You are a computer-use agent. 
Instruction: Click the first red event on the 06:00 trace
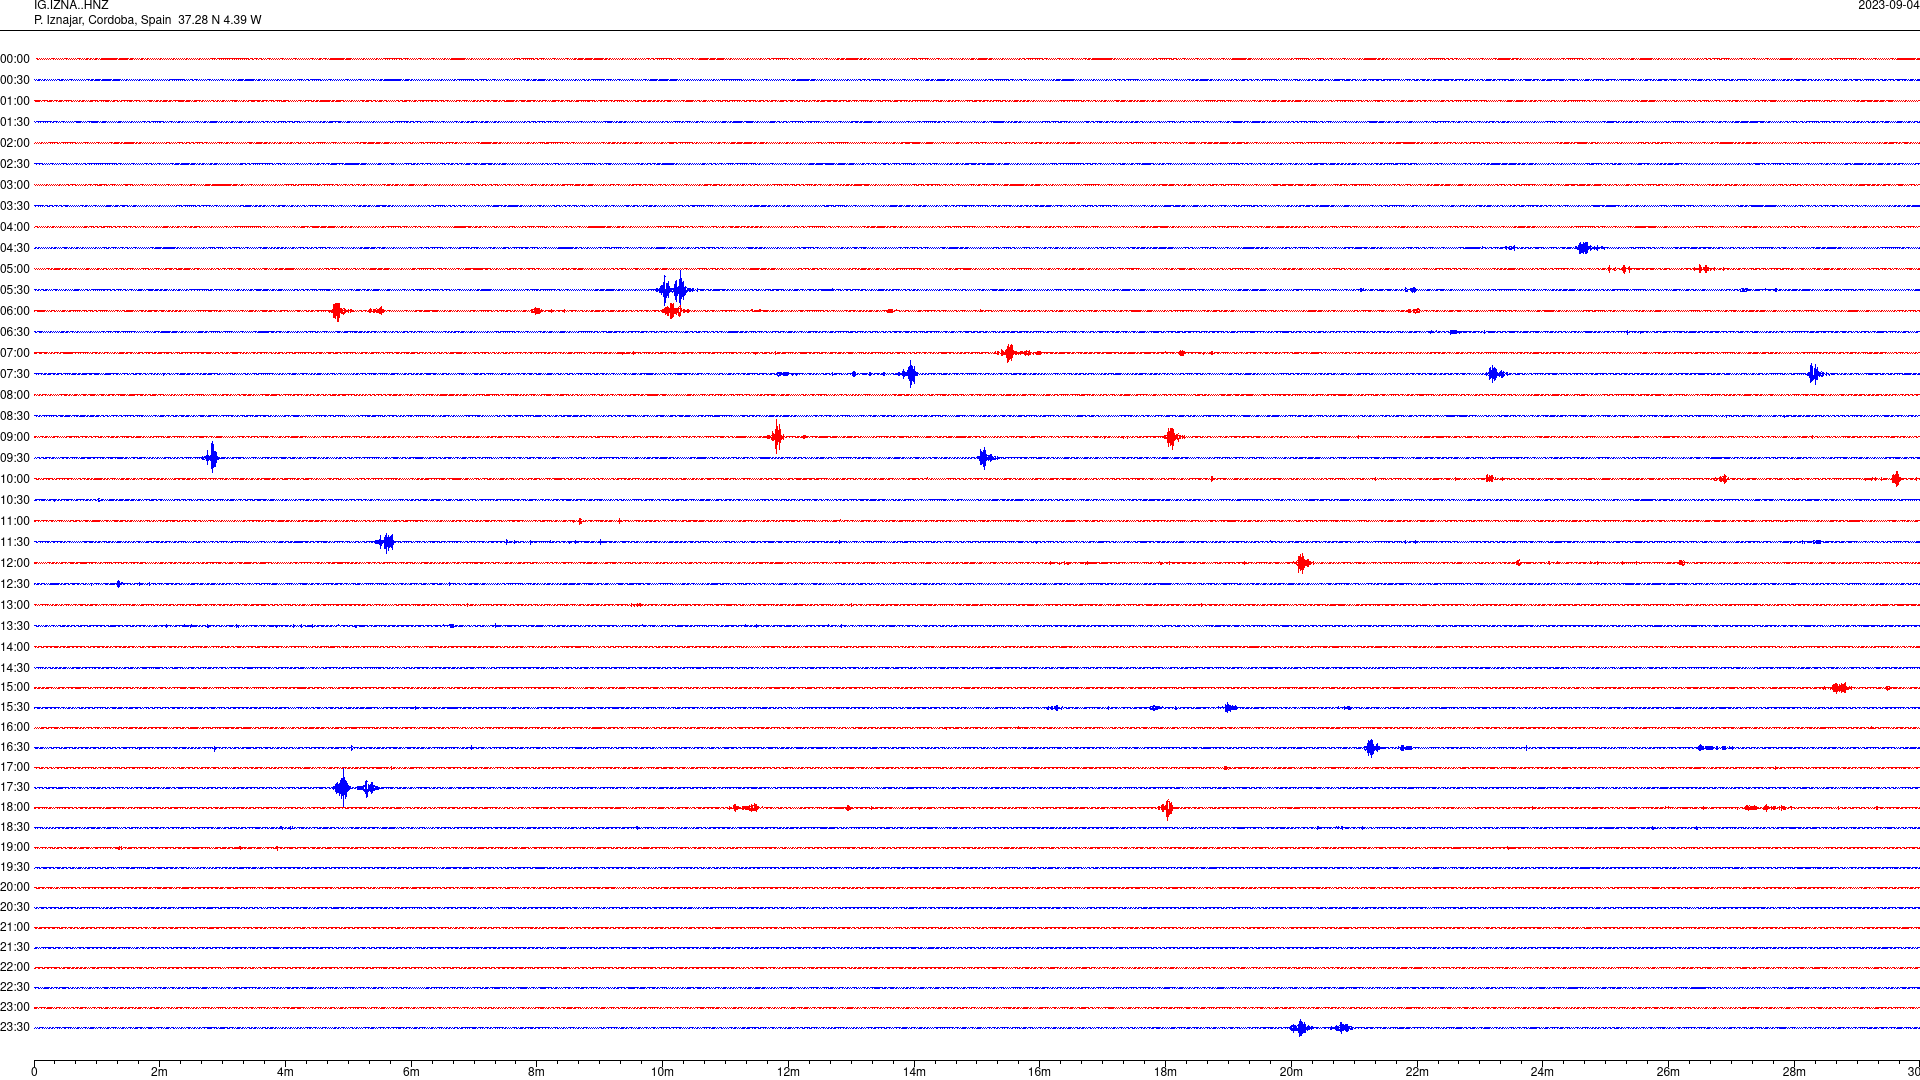coord(339,311)
